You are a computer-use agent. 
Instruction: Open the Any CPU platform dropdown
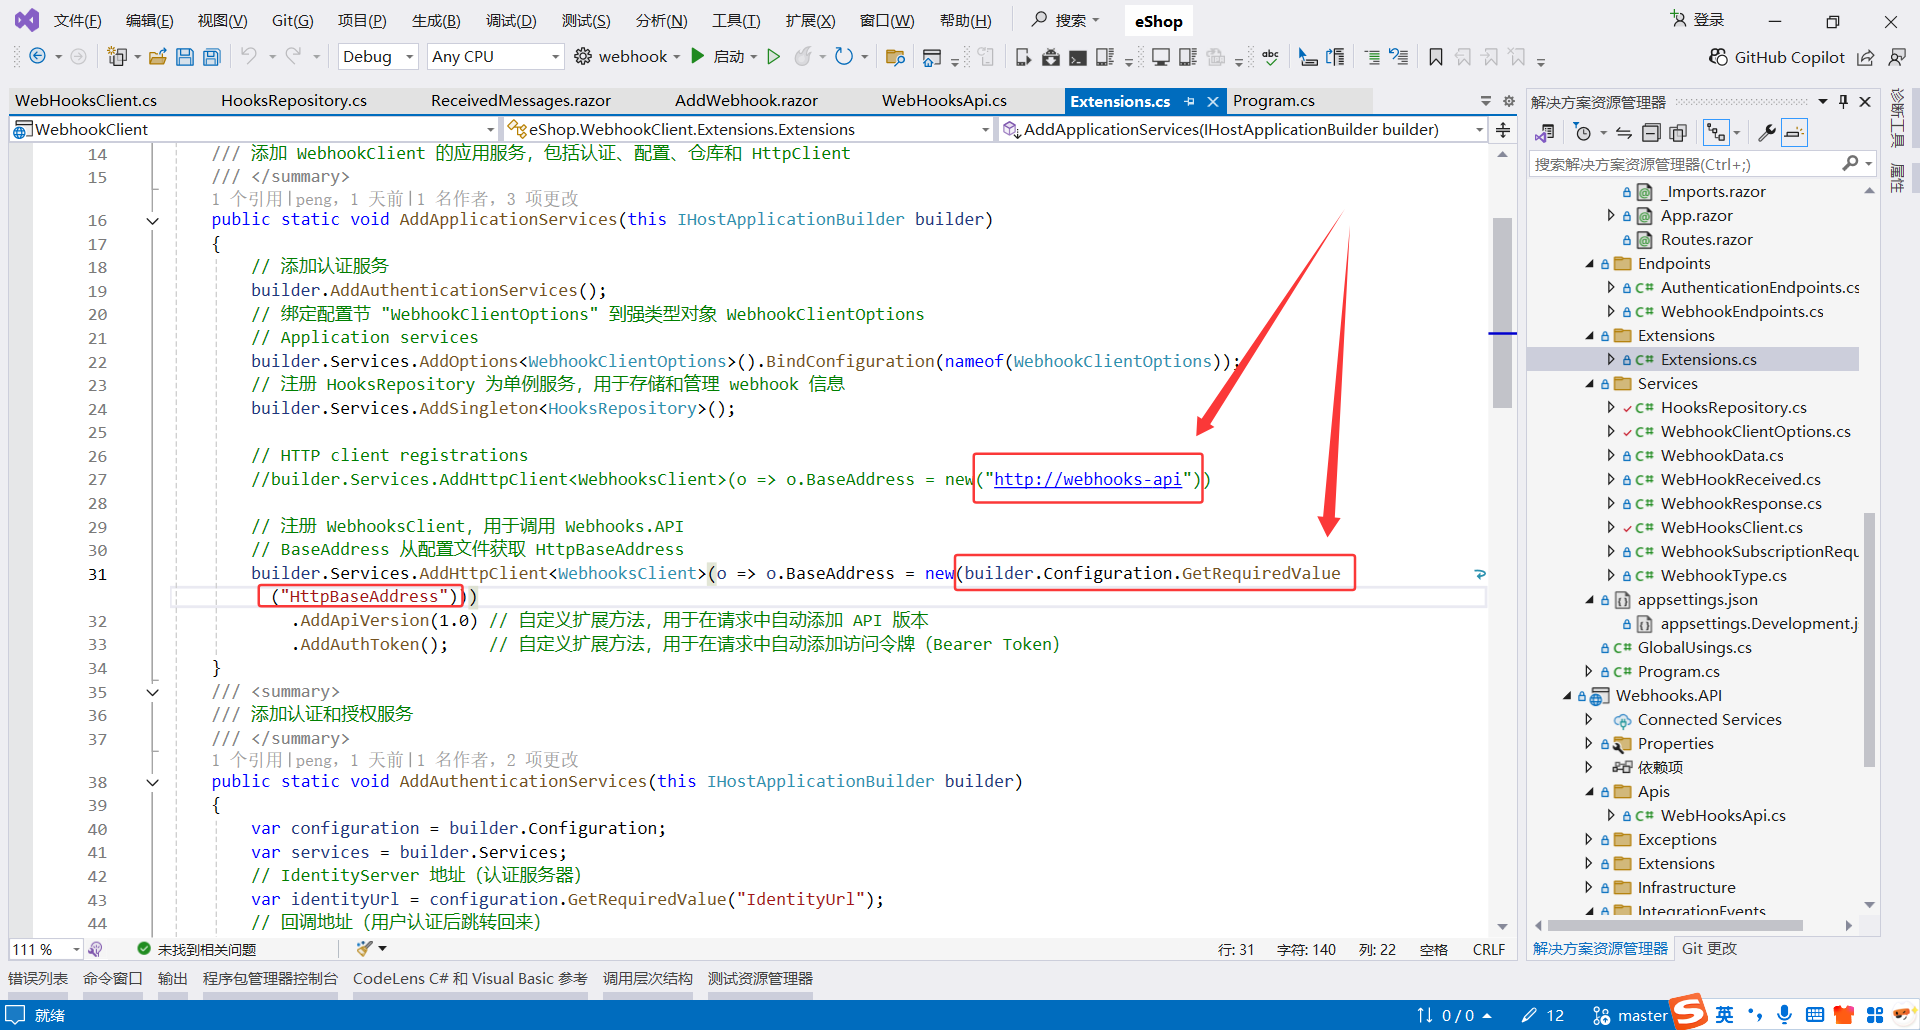click(495, 57)
